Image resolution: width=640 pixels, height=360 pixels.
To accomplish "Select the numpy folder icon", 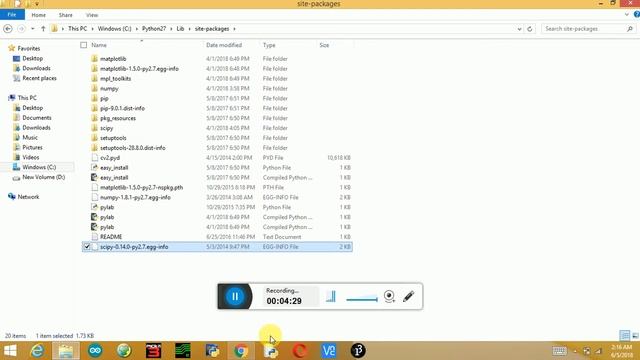I will 95,88.
